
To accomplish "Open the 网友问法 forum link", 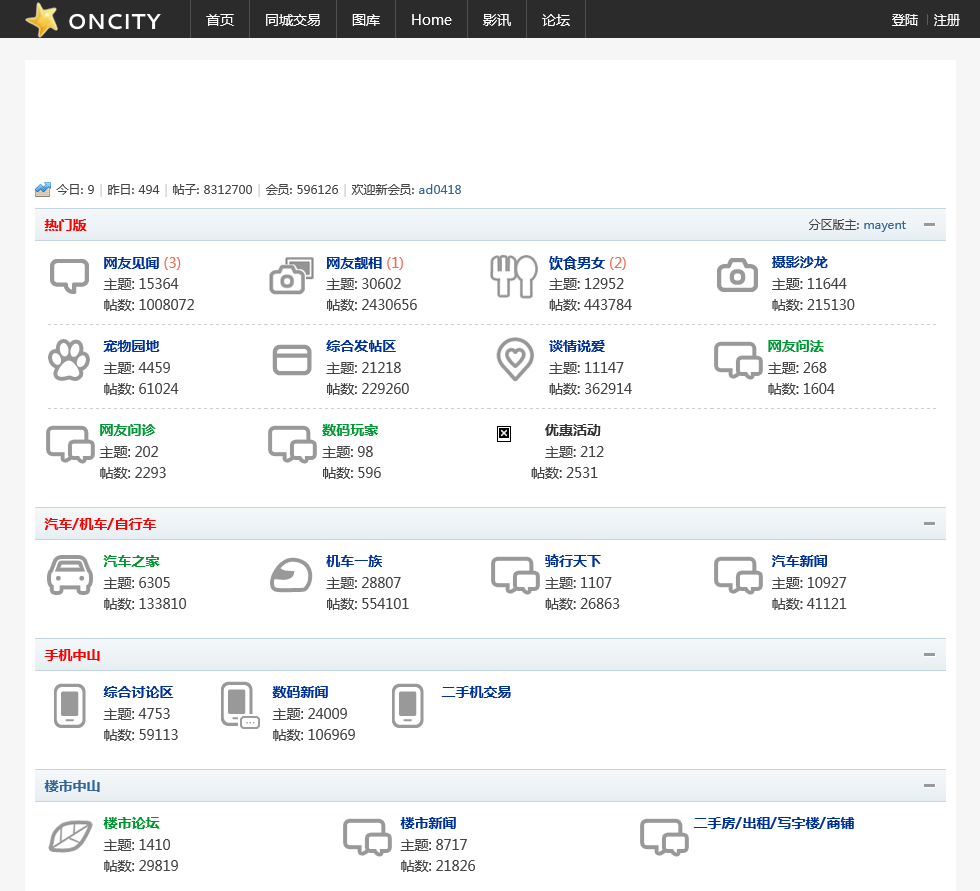I will click(796, 346).
